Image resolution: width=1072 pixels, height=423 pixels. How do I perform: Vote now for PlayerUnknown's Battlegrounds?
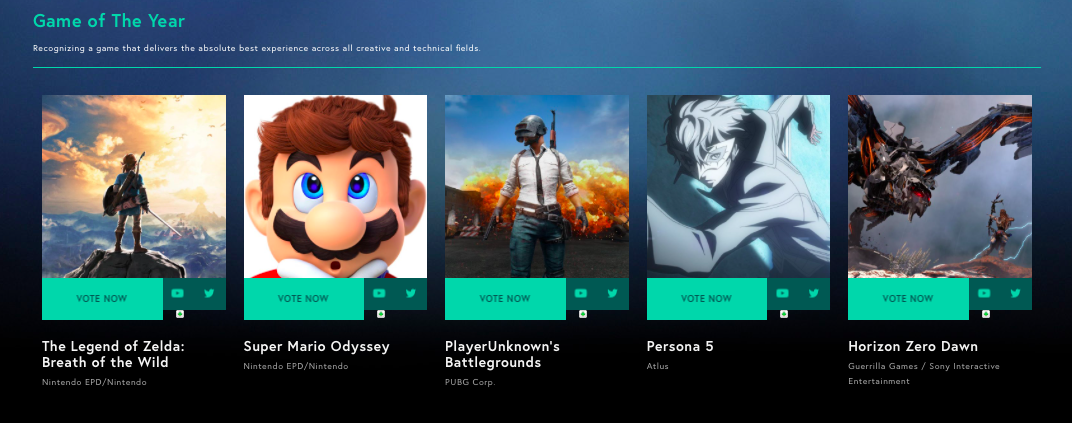tap(505, 299)
